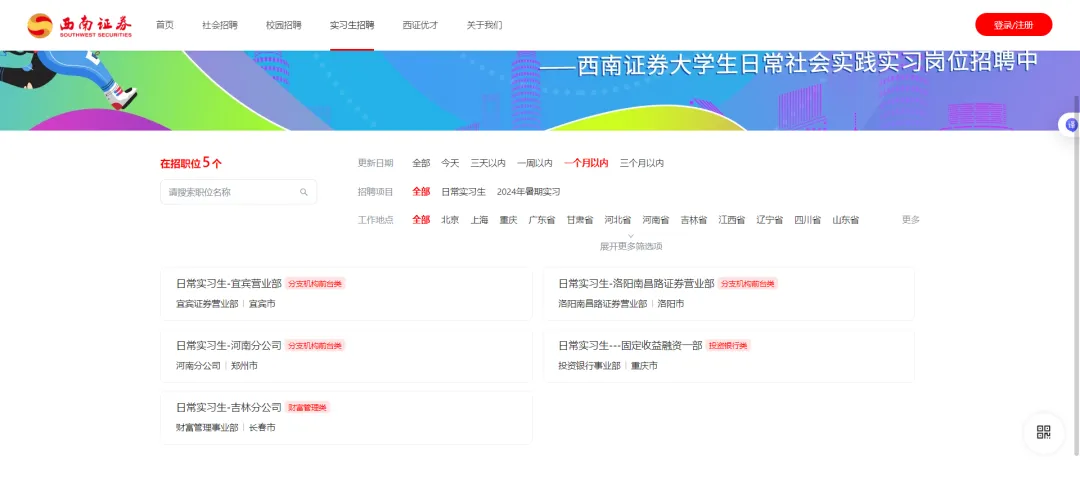The image size is (1080, 501).
Task: Filter update date by 三个月以内
Action: (x=642, y=163)
